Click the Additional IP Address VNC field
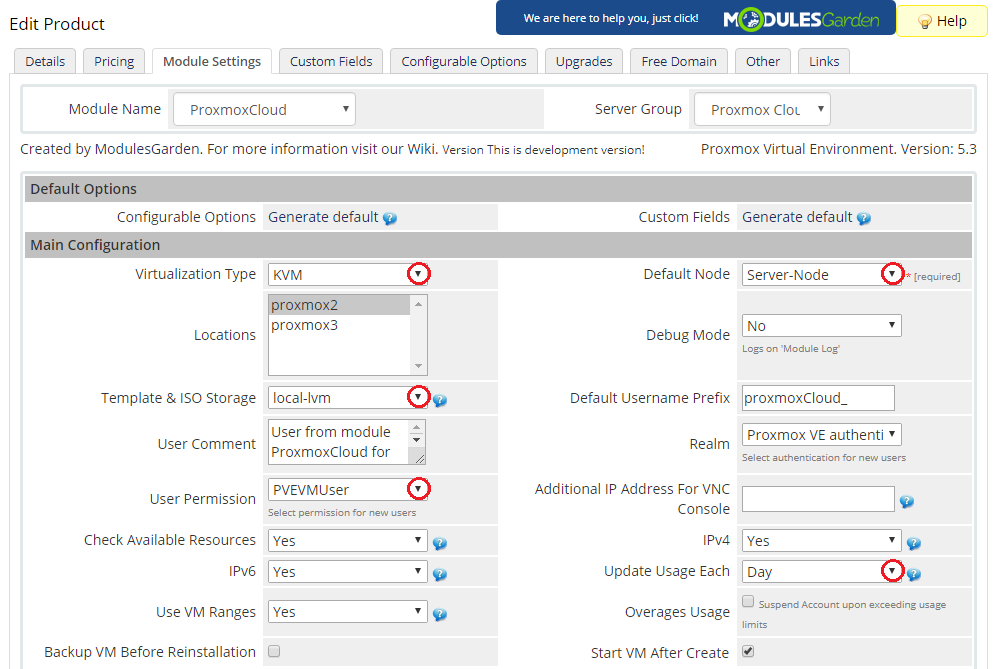998x669 pixels. pos(819,499)
